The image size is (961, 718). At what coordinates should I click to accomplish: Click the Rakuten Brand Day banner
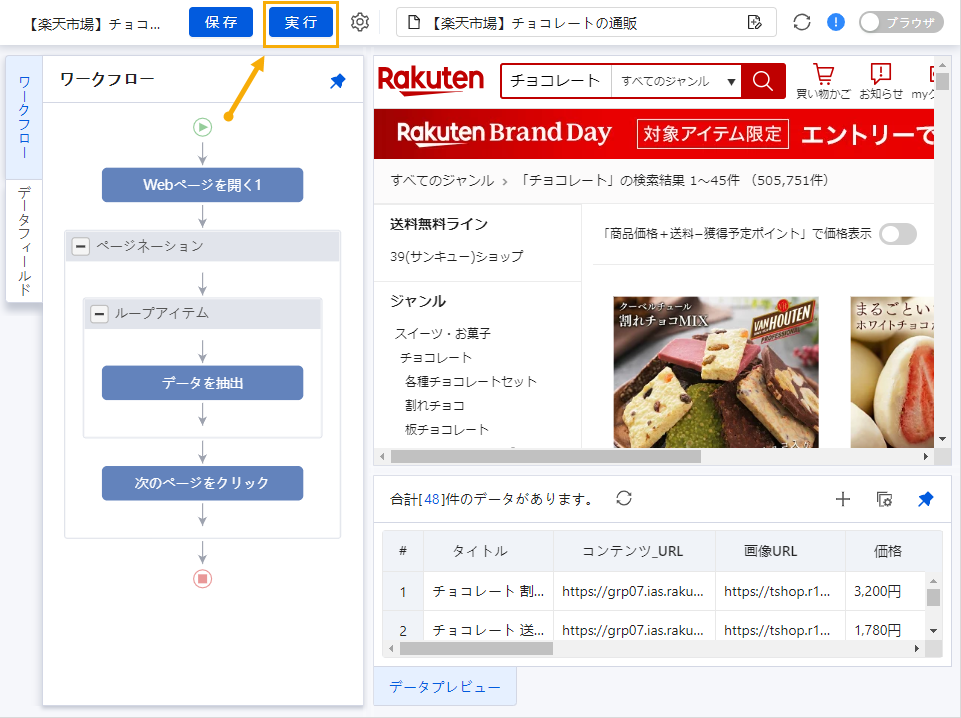pyautogui.click(x=654, y=134)
